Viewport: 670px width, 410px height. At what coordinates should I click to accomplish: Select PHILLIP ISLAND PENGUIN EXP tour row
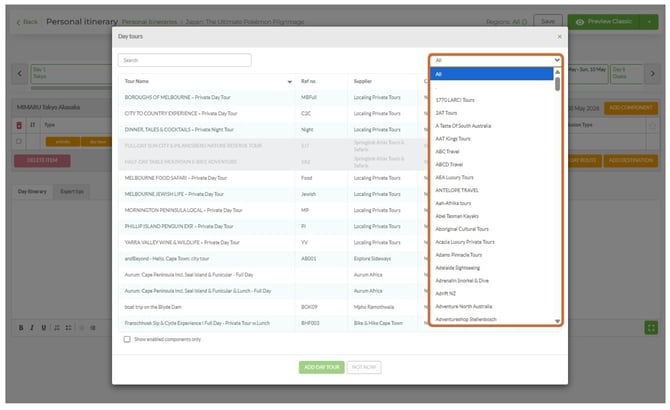tap(273, 226)
